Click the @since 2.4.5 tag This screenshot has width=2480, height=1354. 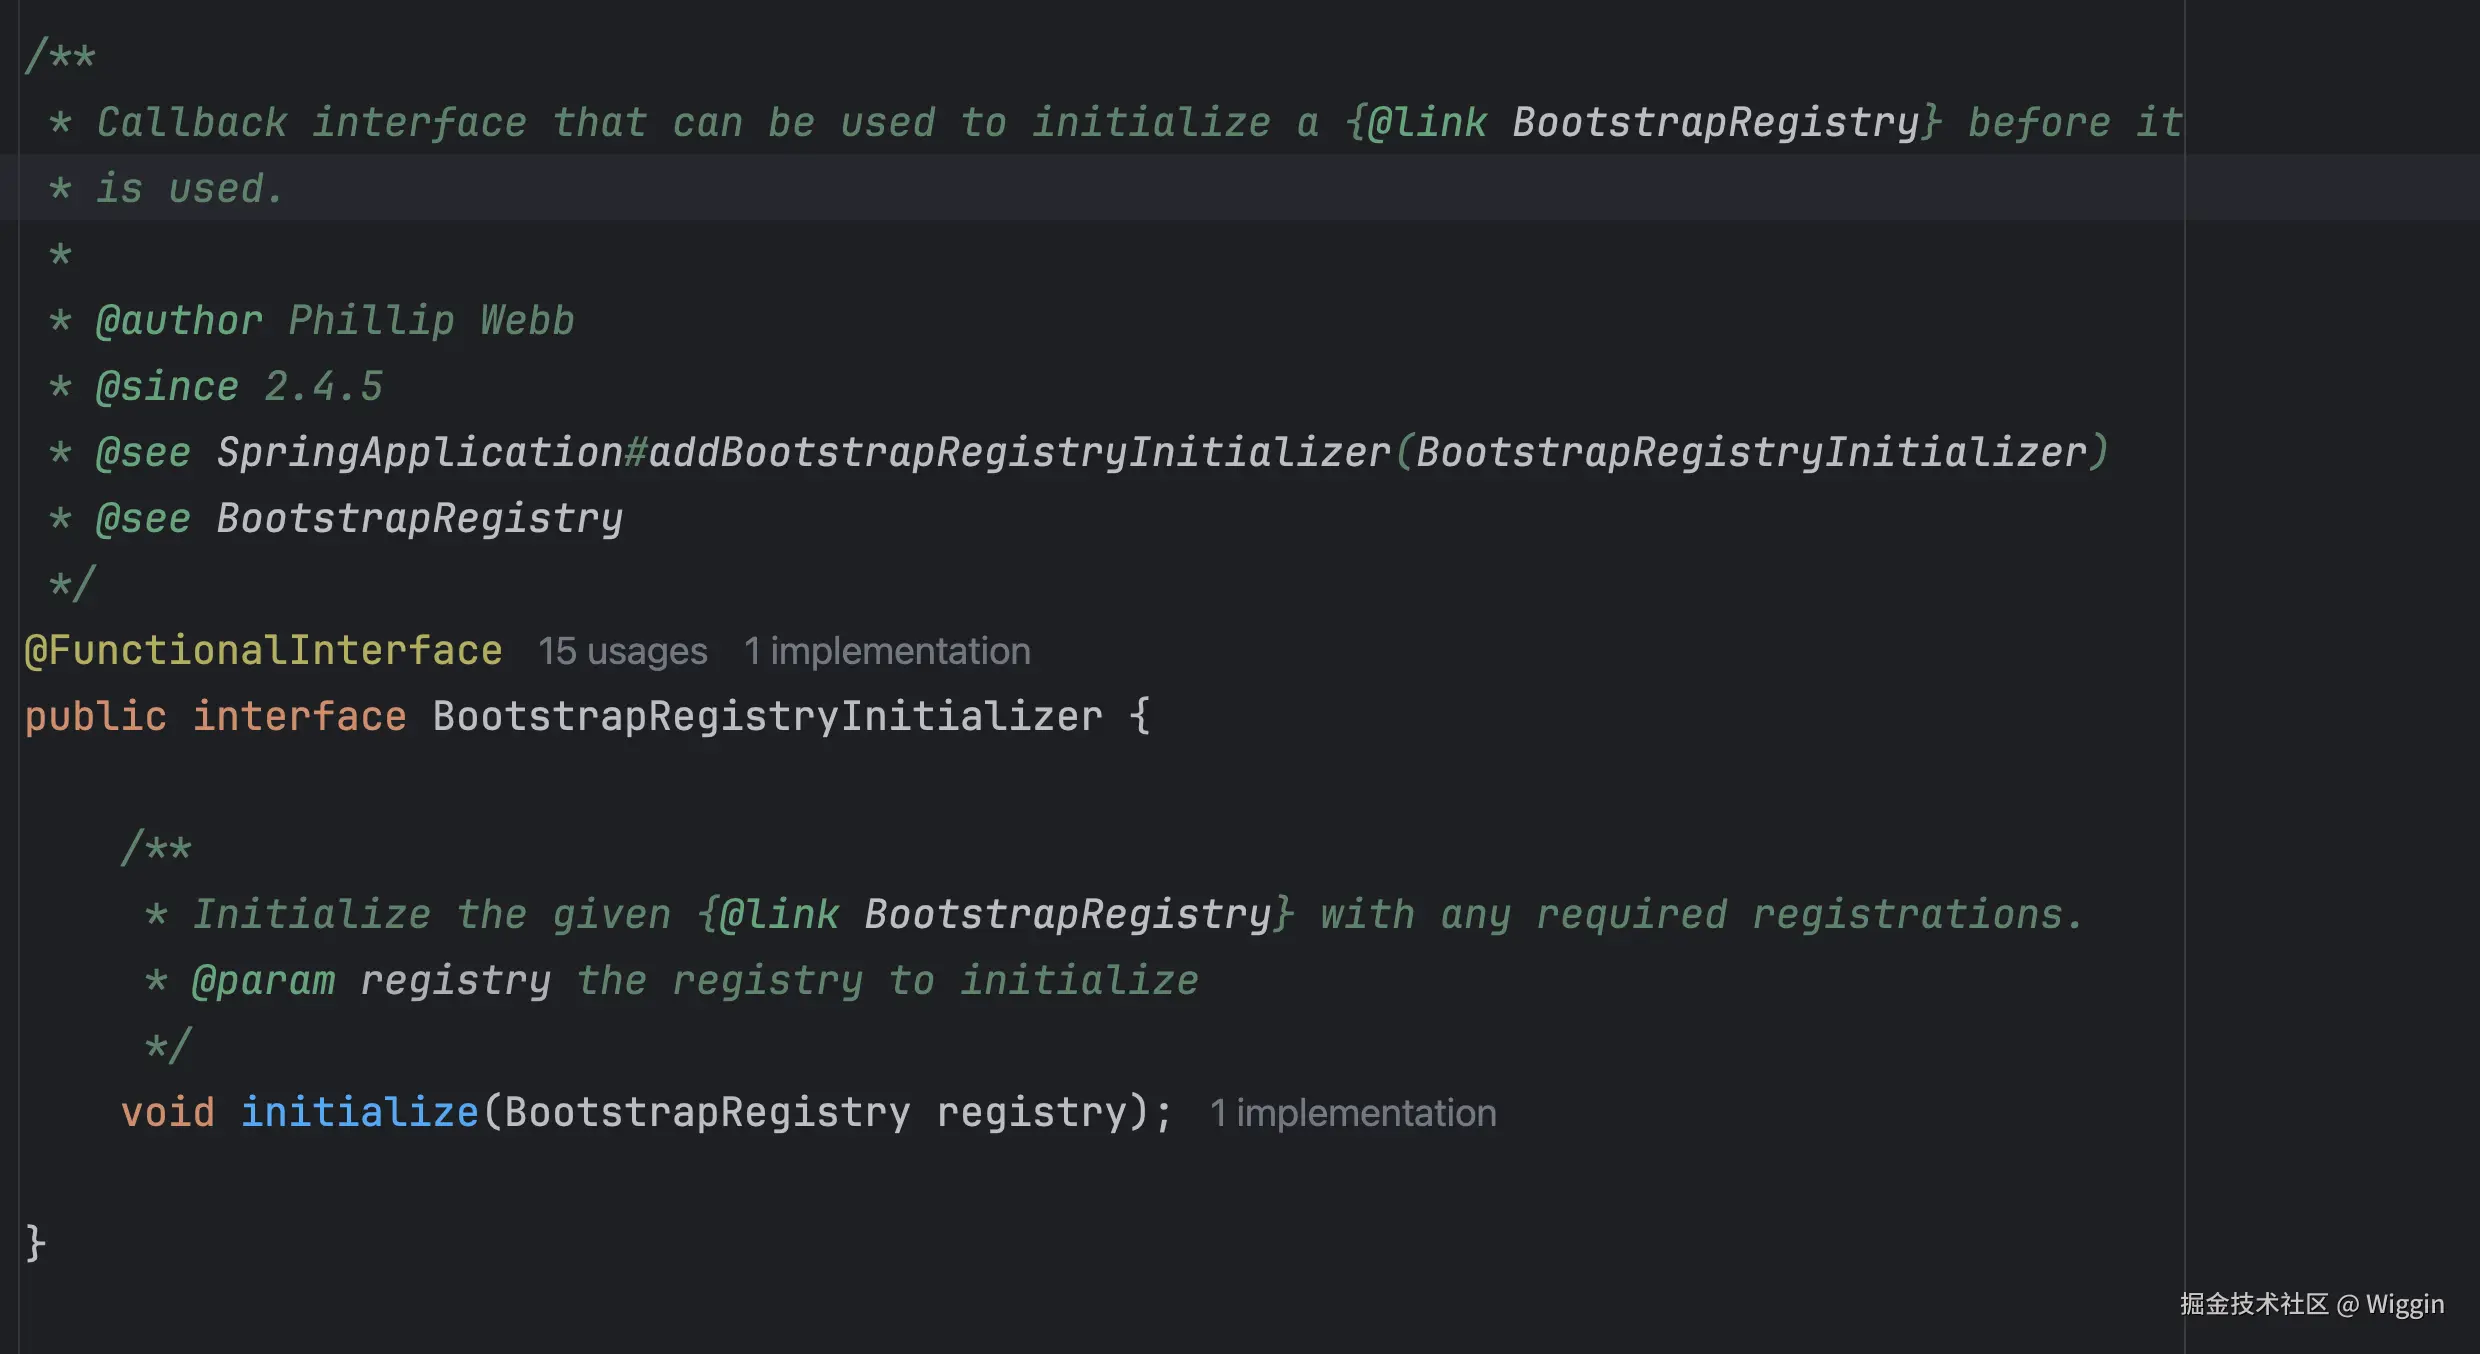[167, 387]
